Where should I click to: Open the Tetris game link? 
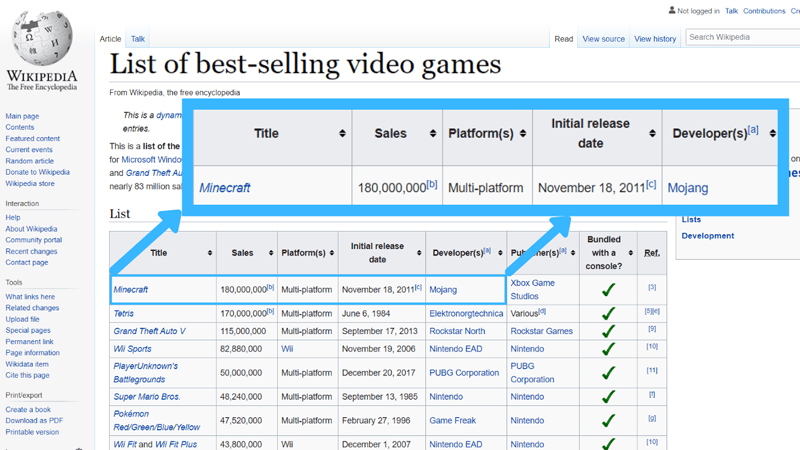(x=123, y=313)
